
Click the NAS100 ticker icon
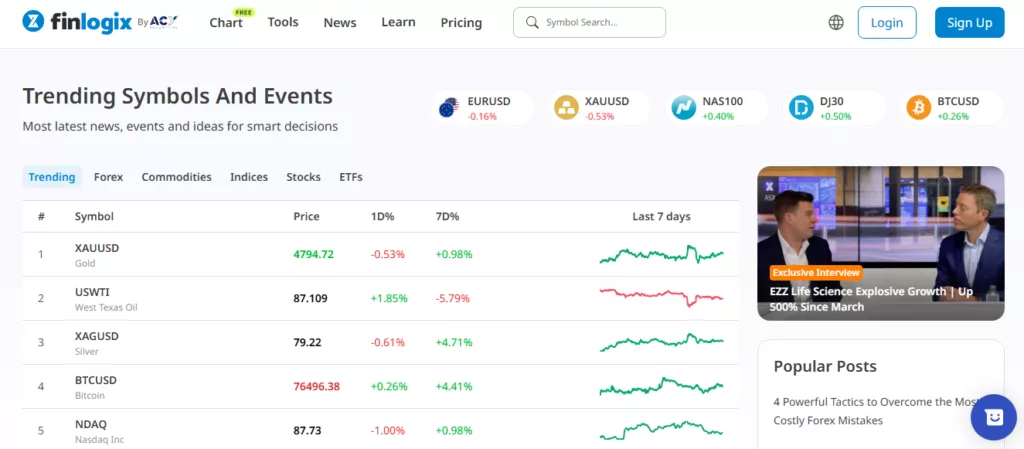coord(684,108)
